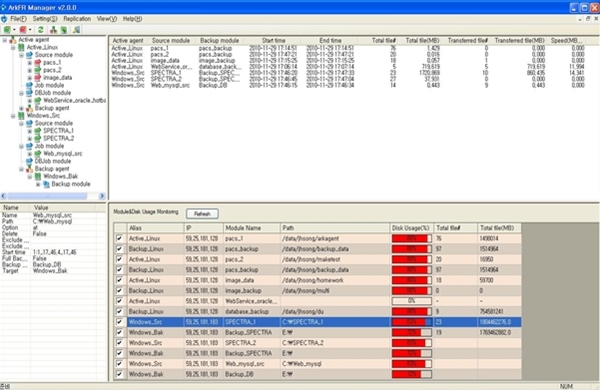600x390 pixels.
Task: Click the red arrow icon of image_data
Action: pyautogui.click(x=38, y=78)
